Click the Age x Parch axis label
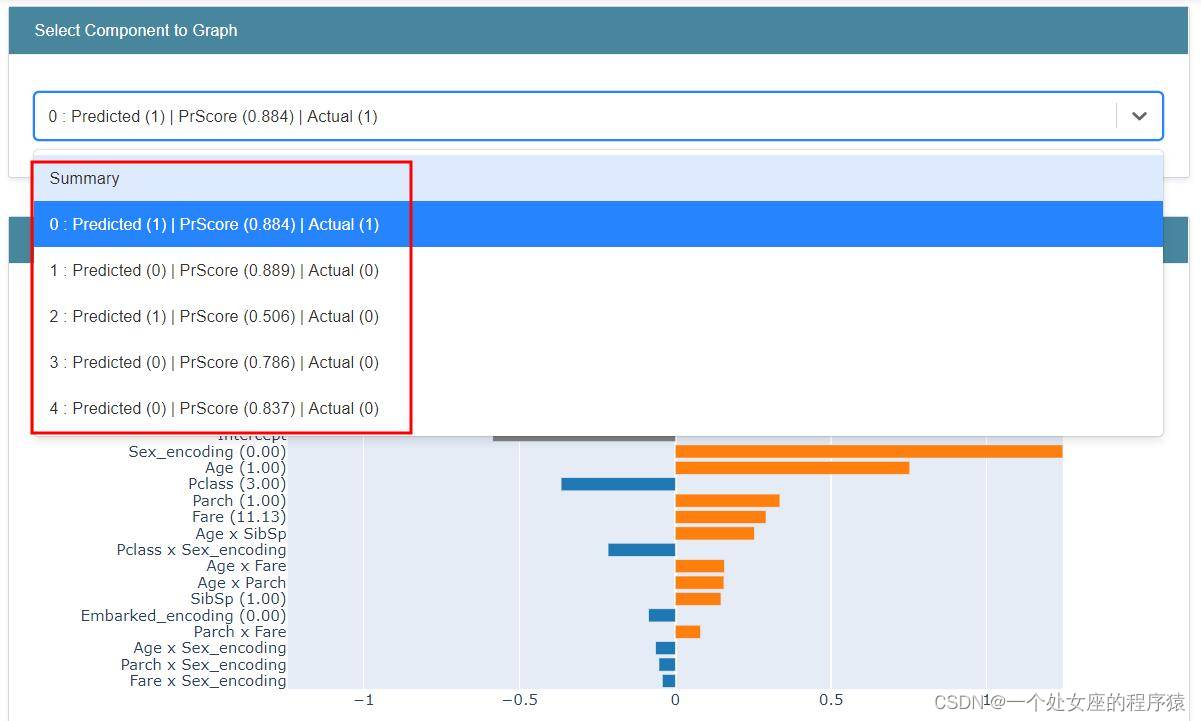1201x721 pixels. (x=241, y=583)
